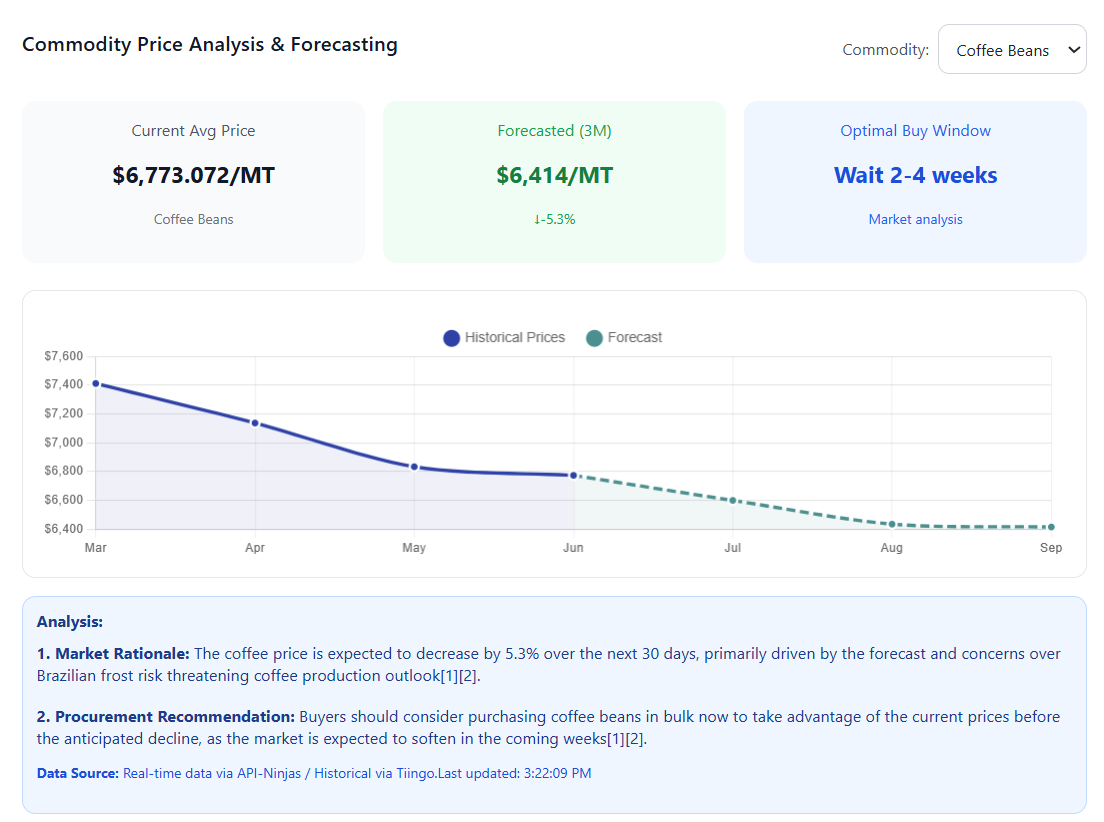Open the Commodity selection dropdown
Screen dimensions: 1104x822
click(1012, 49)
